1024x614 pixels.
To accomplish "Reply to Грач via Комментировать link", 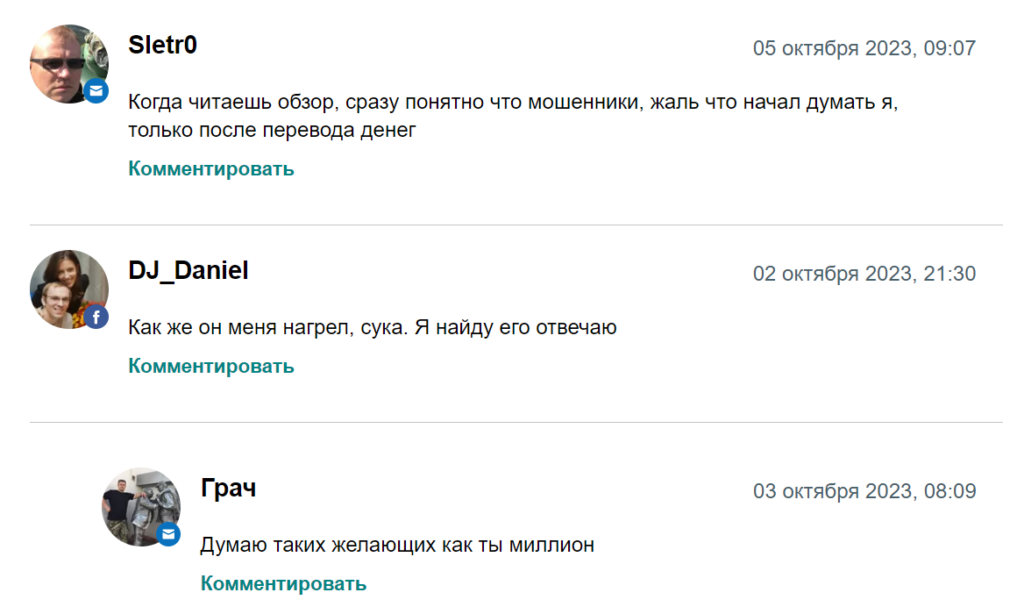I will [283, 583].
